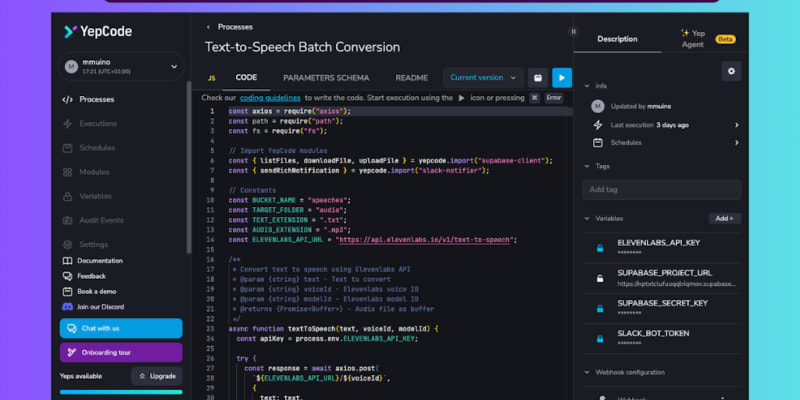Click the Discord icon in the sidebar
Viewport: 800px width, 400px height.
coord(67,306)
